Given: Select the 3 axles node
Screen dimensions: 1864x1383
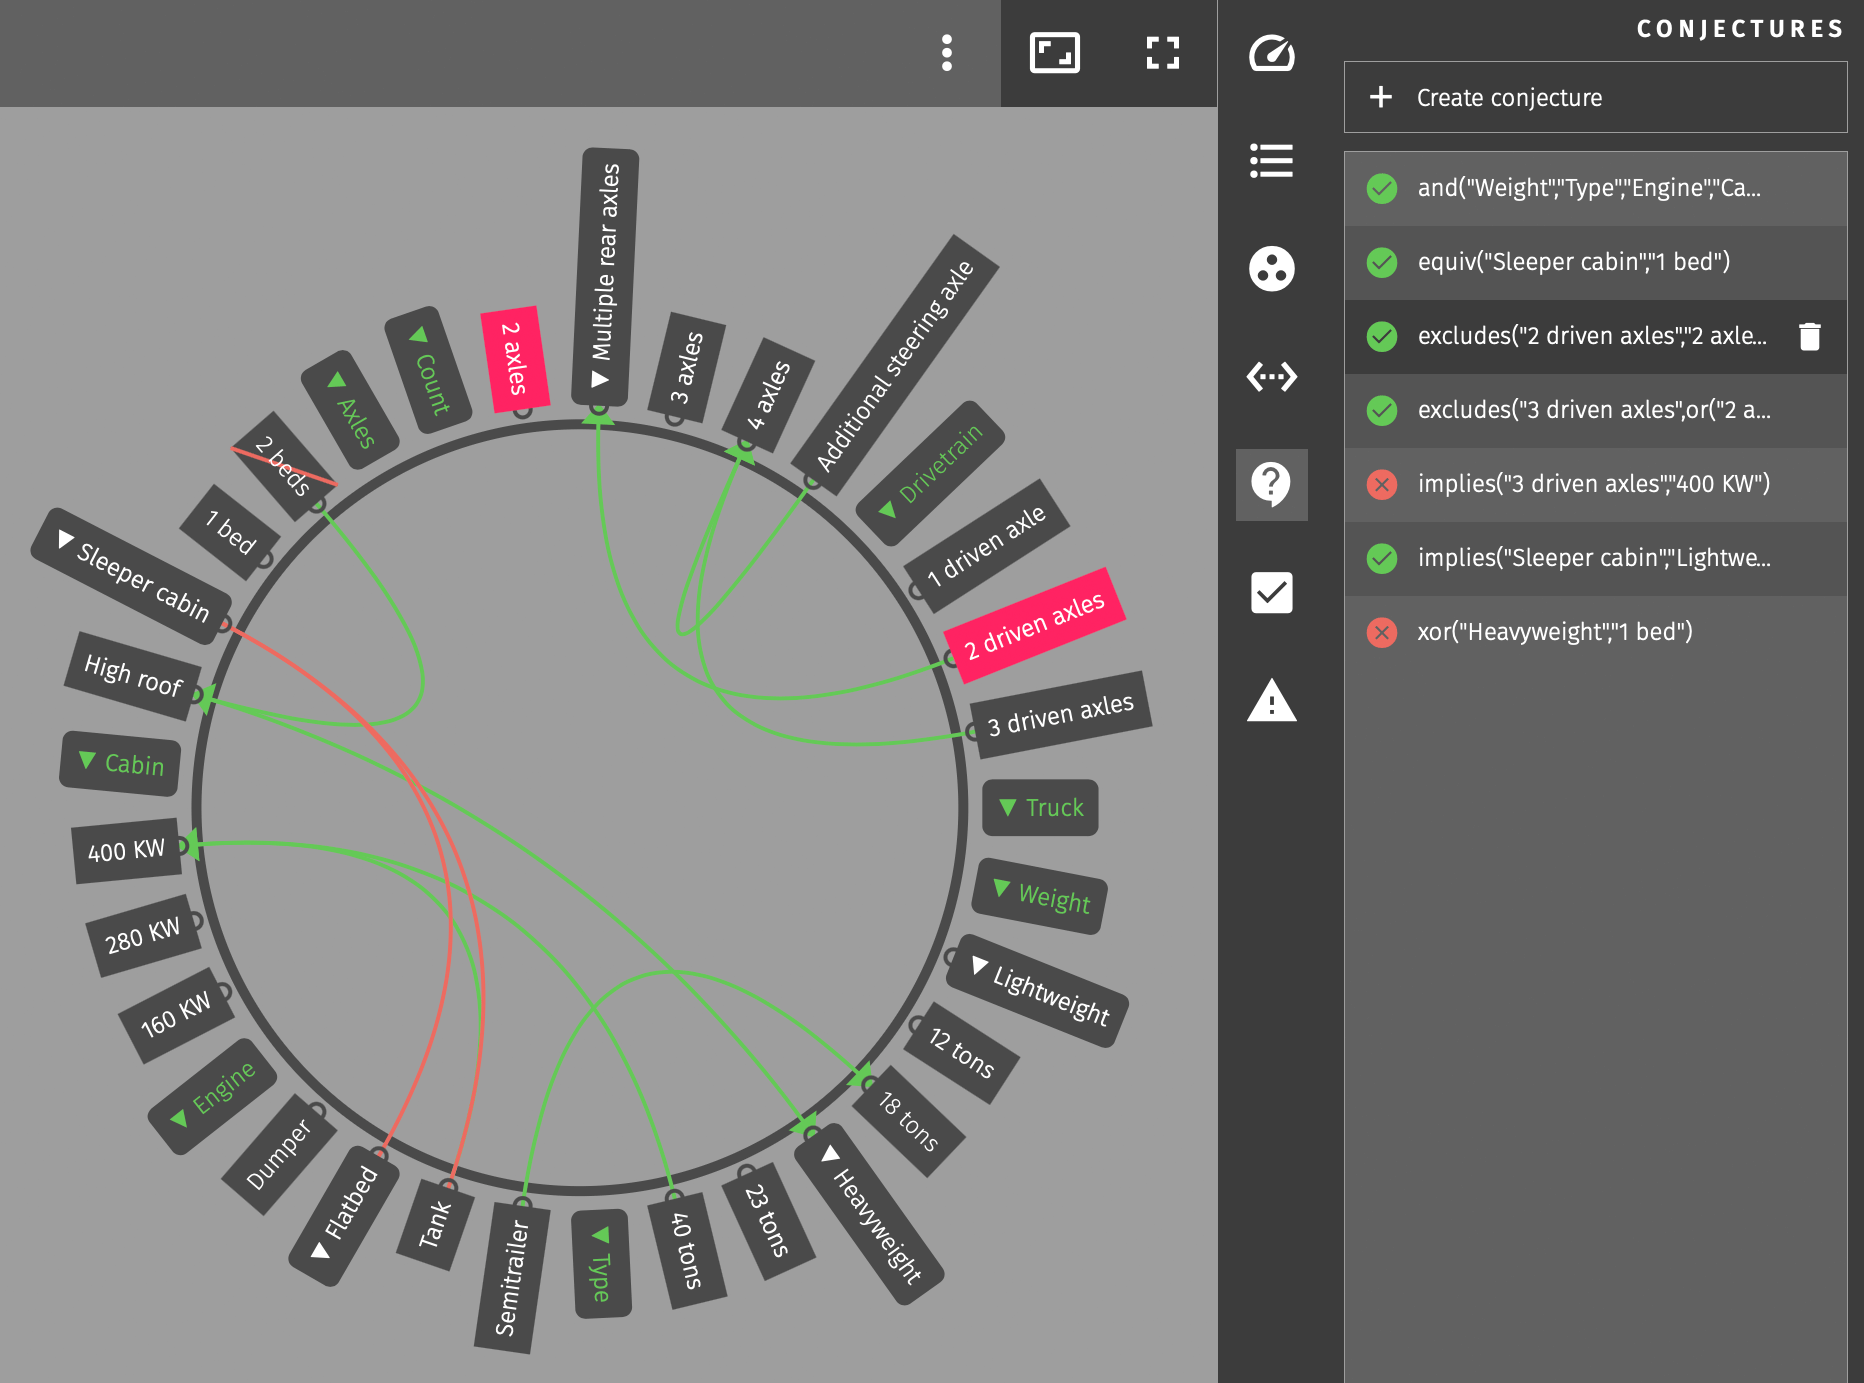Looking at the screenshot, I should (x=685, y=367).
